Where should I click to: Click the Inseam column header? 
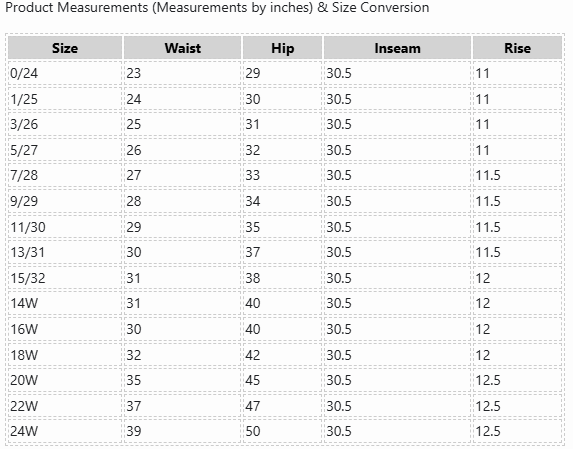pos(397,48)
